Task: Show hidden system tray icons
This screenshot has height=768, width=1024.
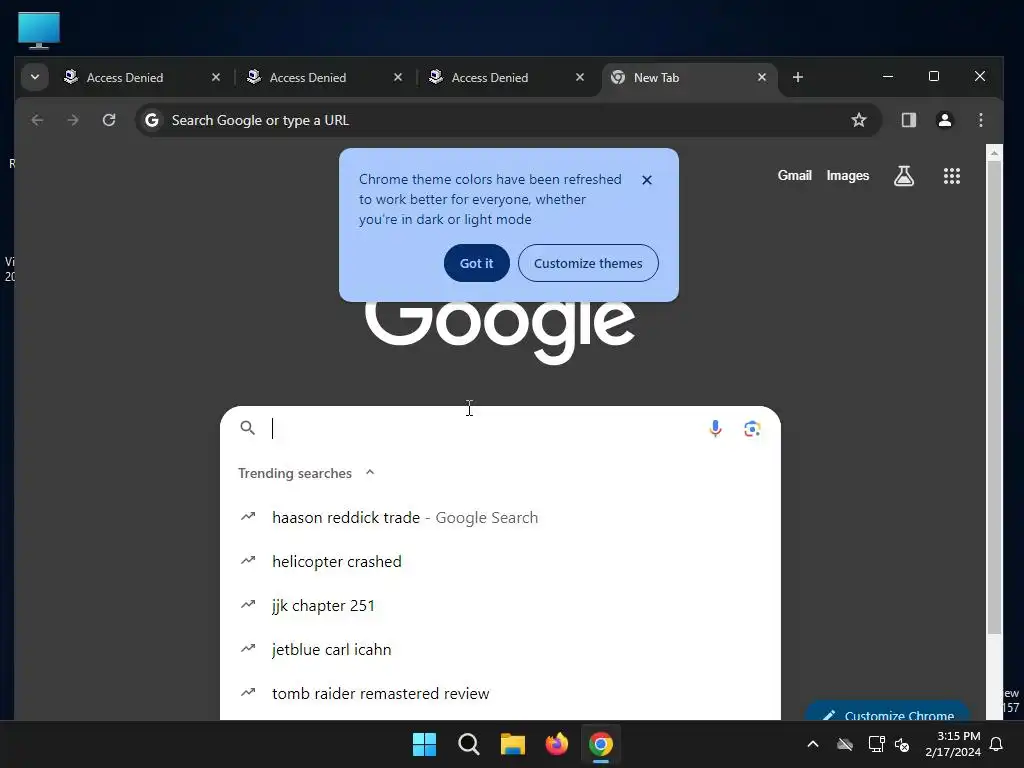Action: click(813, 744)
